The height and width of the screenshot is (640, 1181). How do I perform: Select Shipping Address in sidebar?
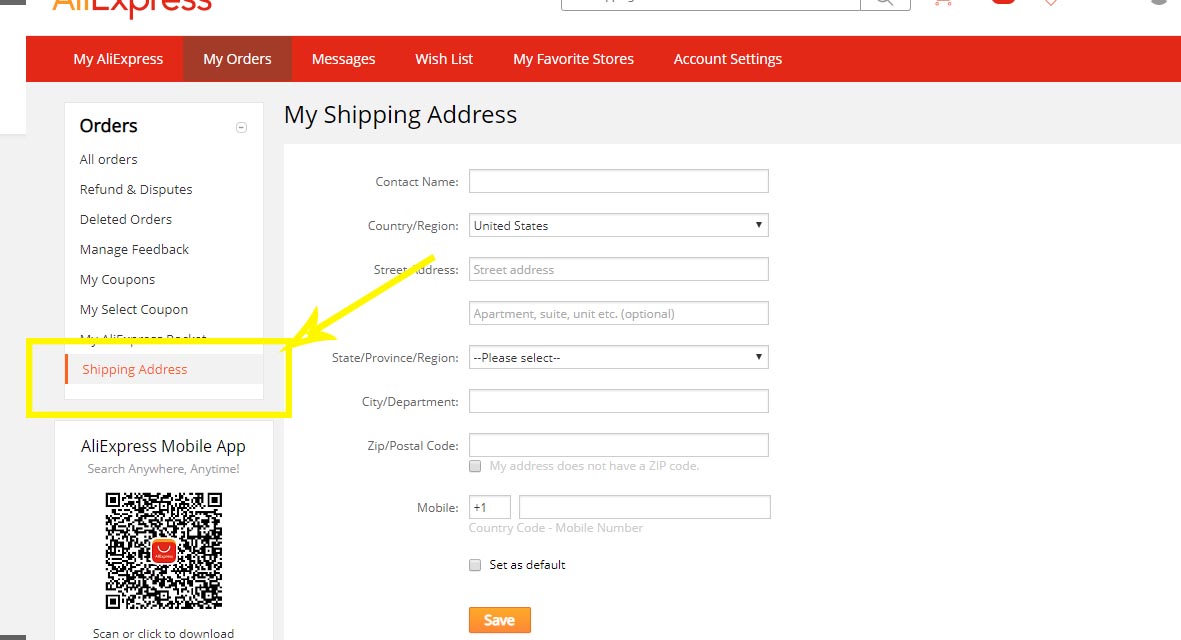point(135,369)
